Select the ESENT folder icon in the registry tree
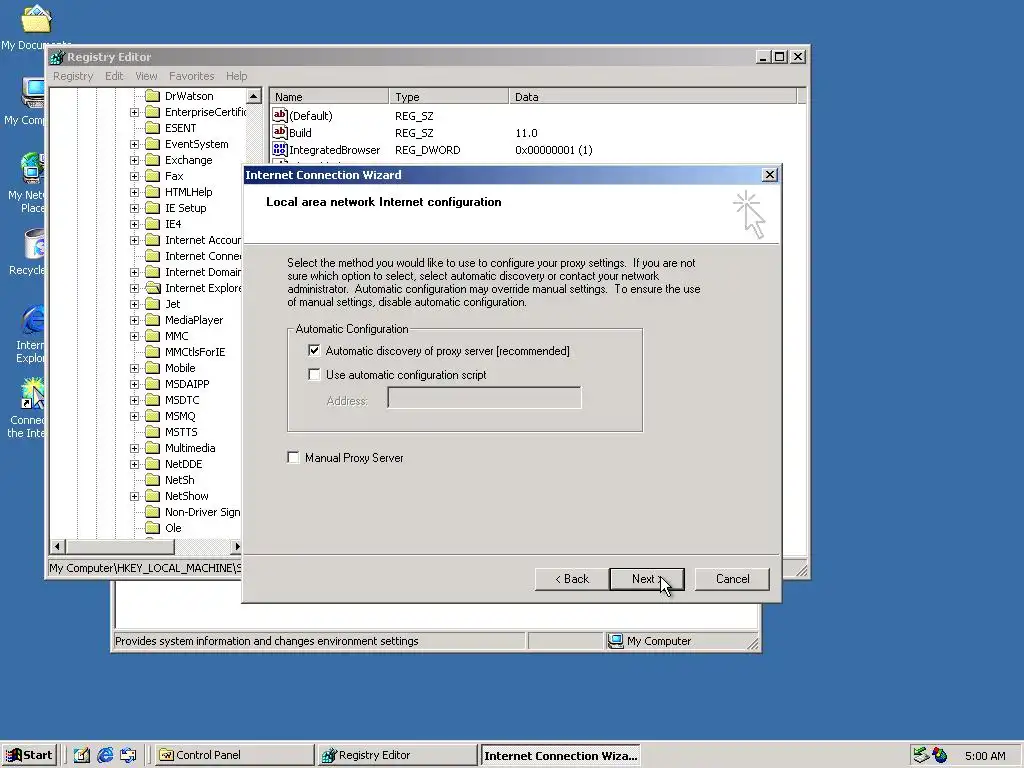Image resolution: width=1024 pixels, height=768 pixels. 153,128
